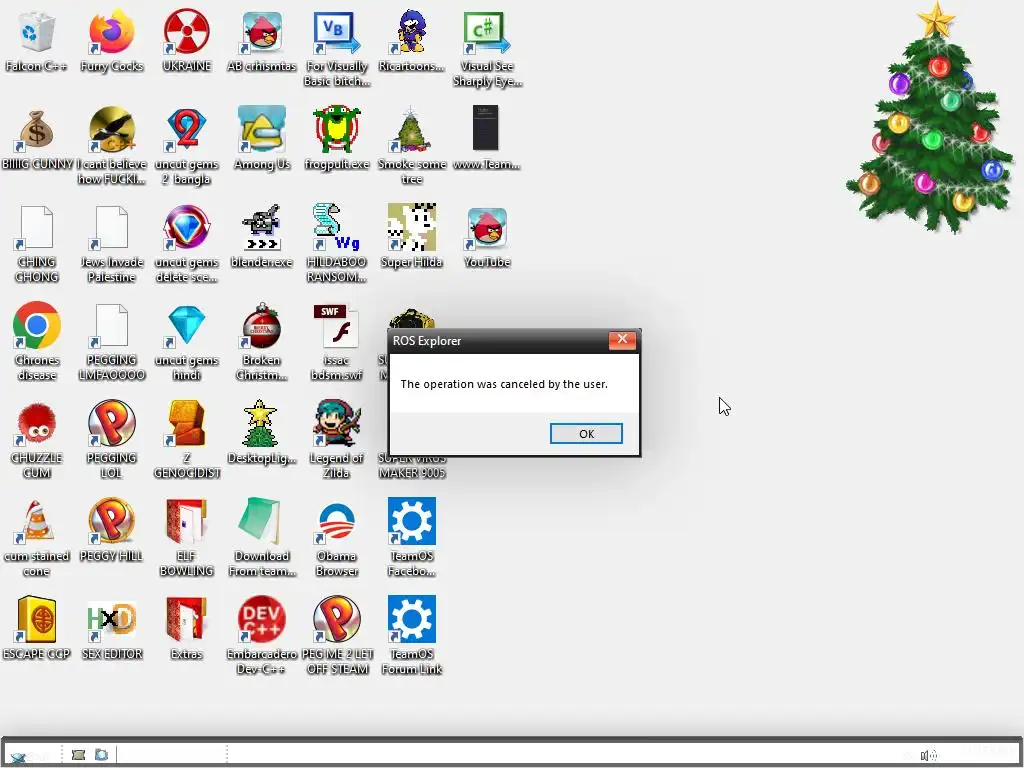
Task: Select the Extras folder icon
Action: pyautogui.click(x=186, y=619)
